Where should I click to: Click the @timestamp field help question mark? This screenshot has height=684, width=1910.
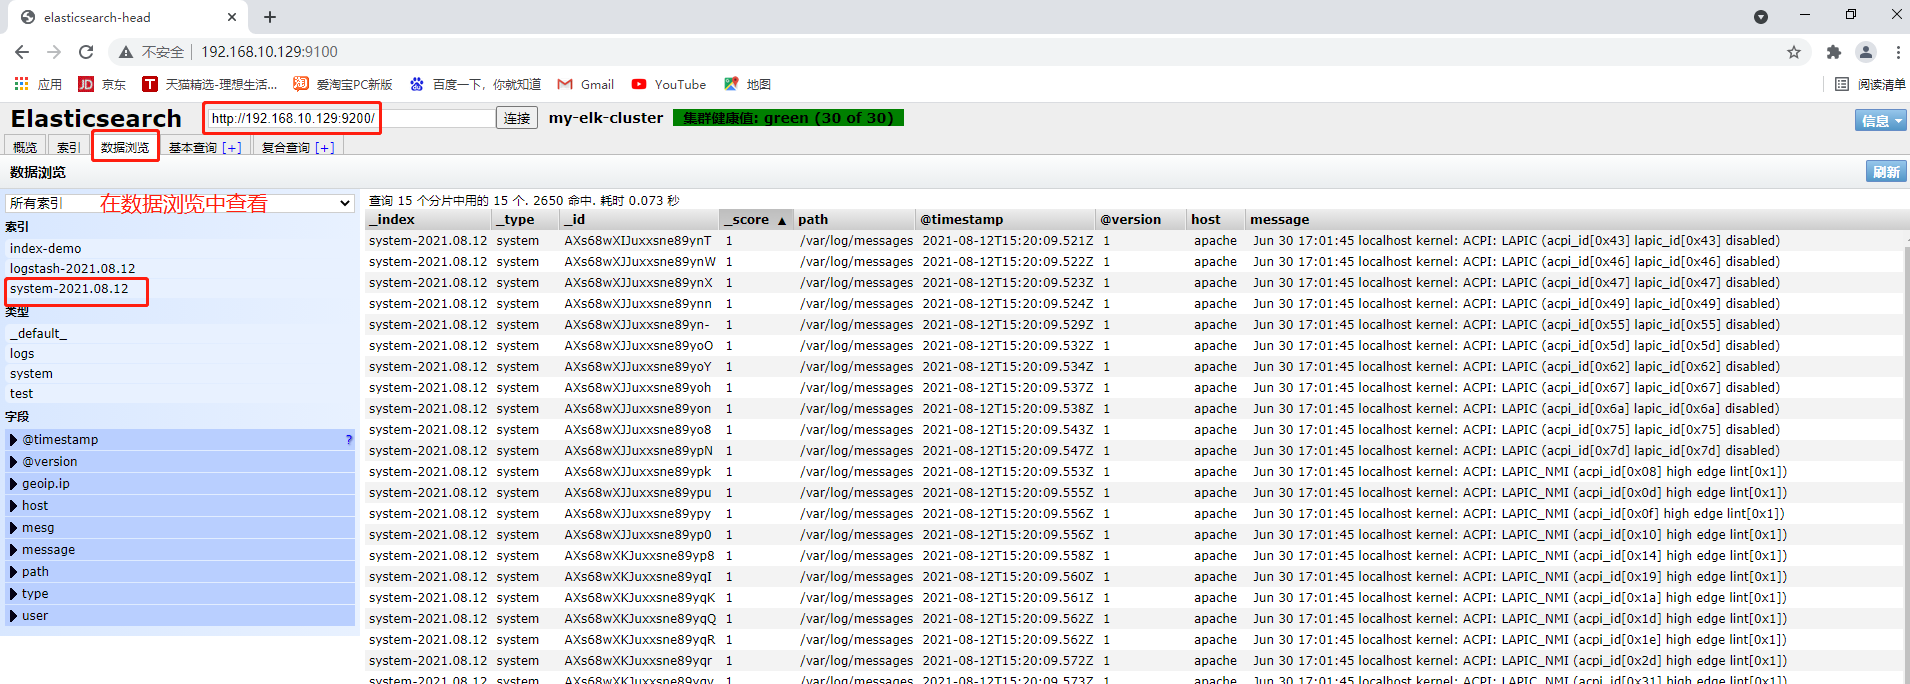click(348, 439)
